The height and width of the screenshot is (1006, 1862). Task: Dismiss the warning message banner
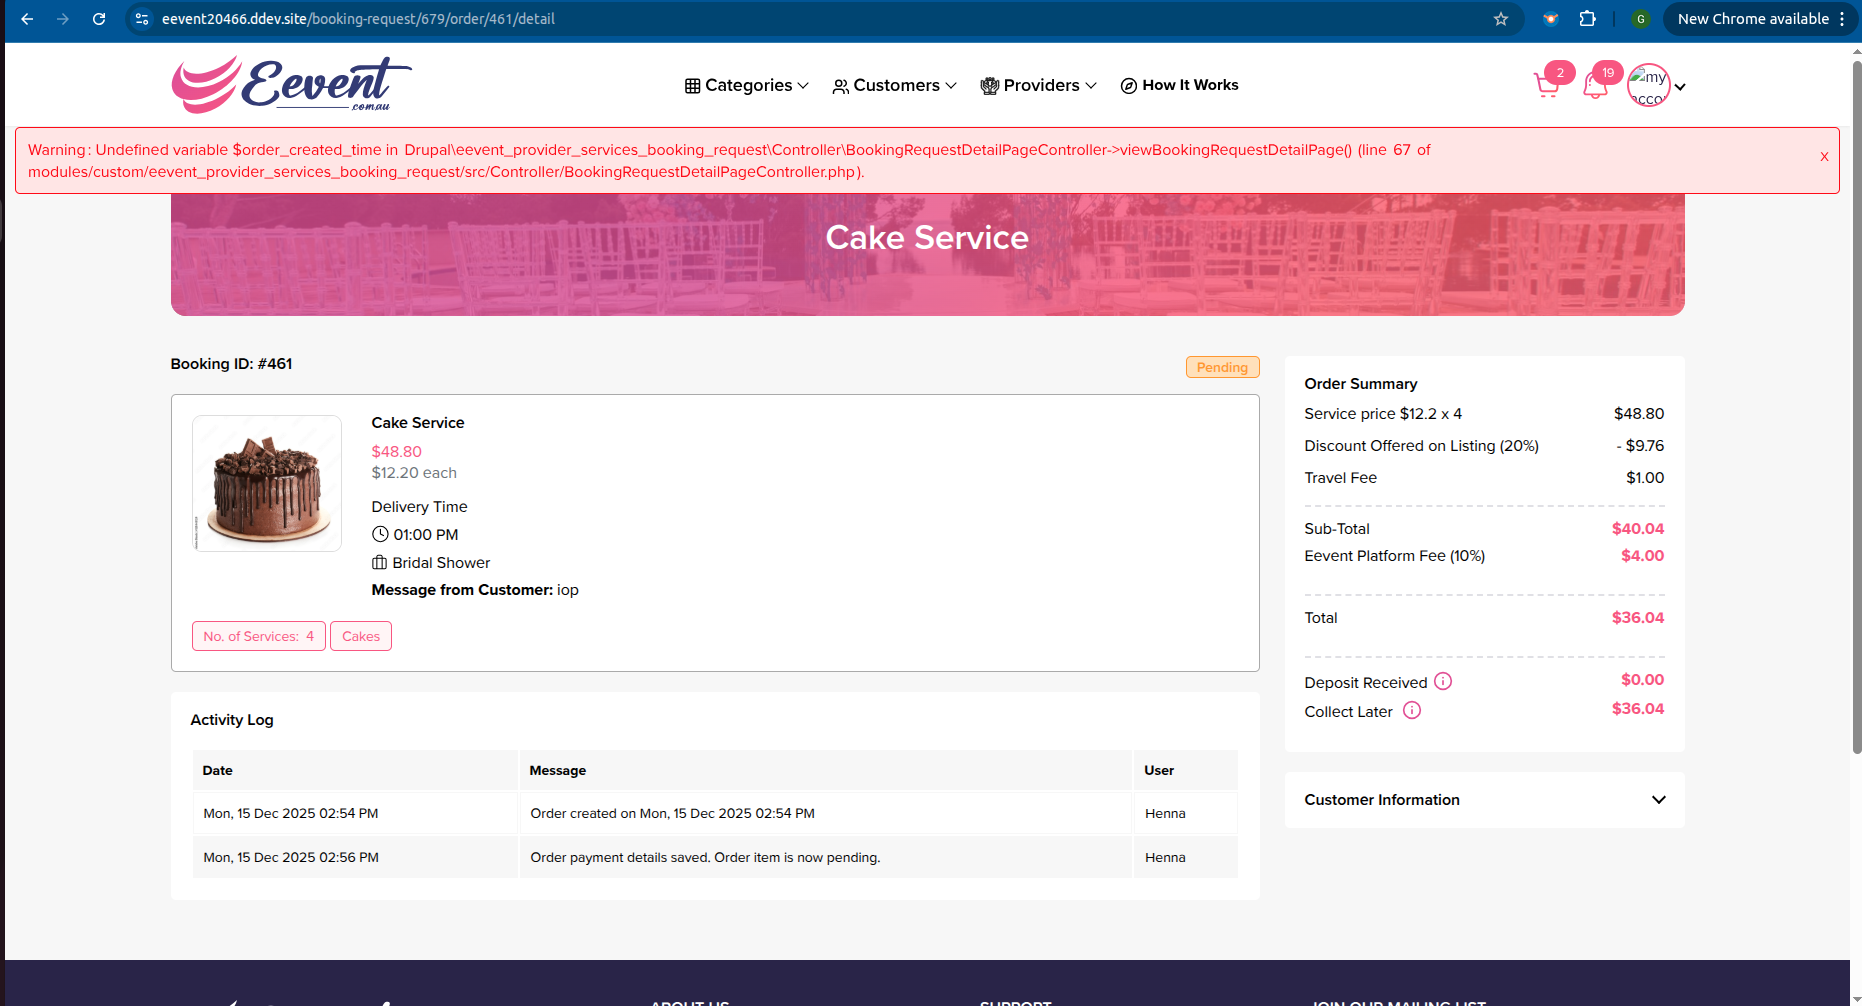(1824, 156)
